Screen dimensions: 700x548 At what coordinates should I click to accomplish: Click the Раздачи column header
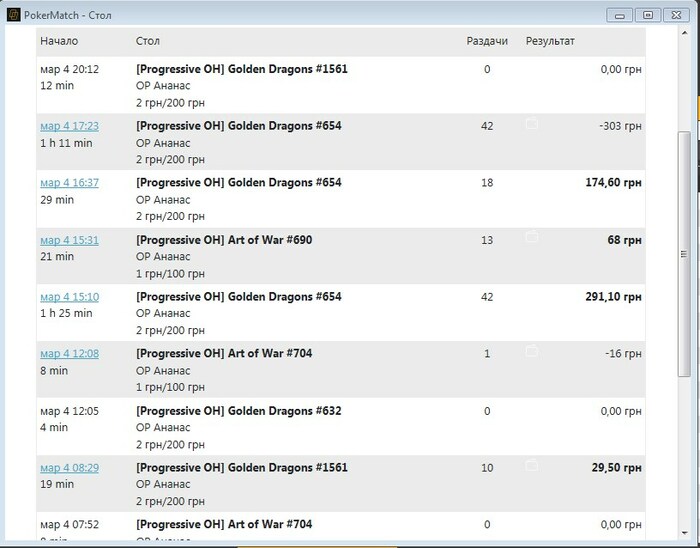click(x=487, y=41)
